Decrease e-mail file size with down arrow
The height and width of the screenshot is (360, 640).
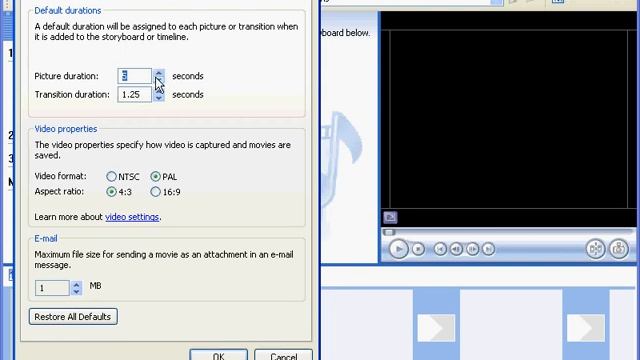(x=76, y=291)
